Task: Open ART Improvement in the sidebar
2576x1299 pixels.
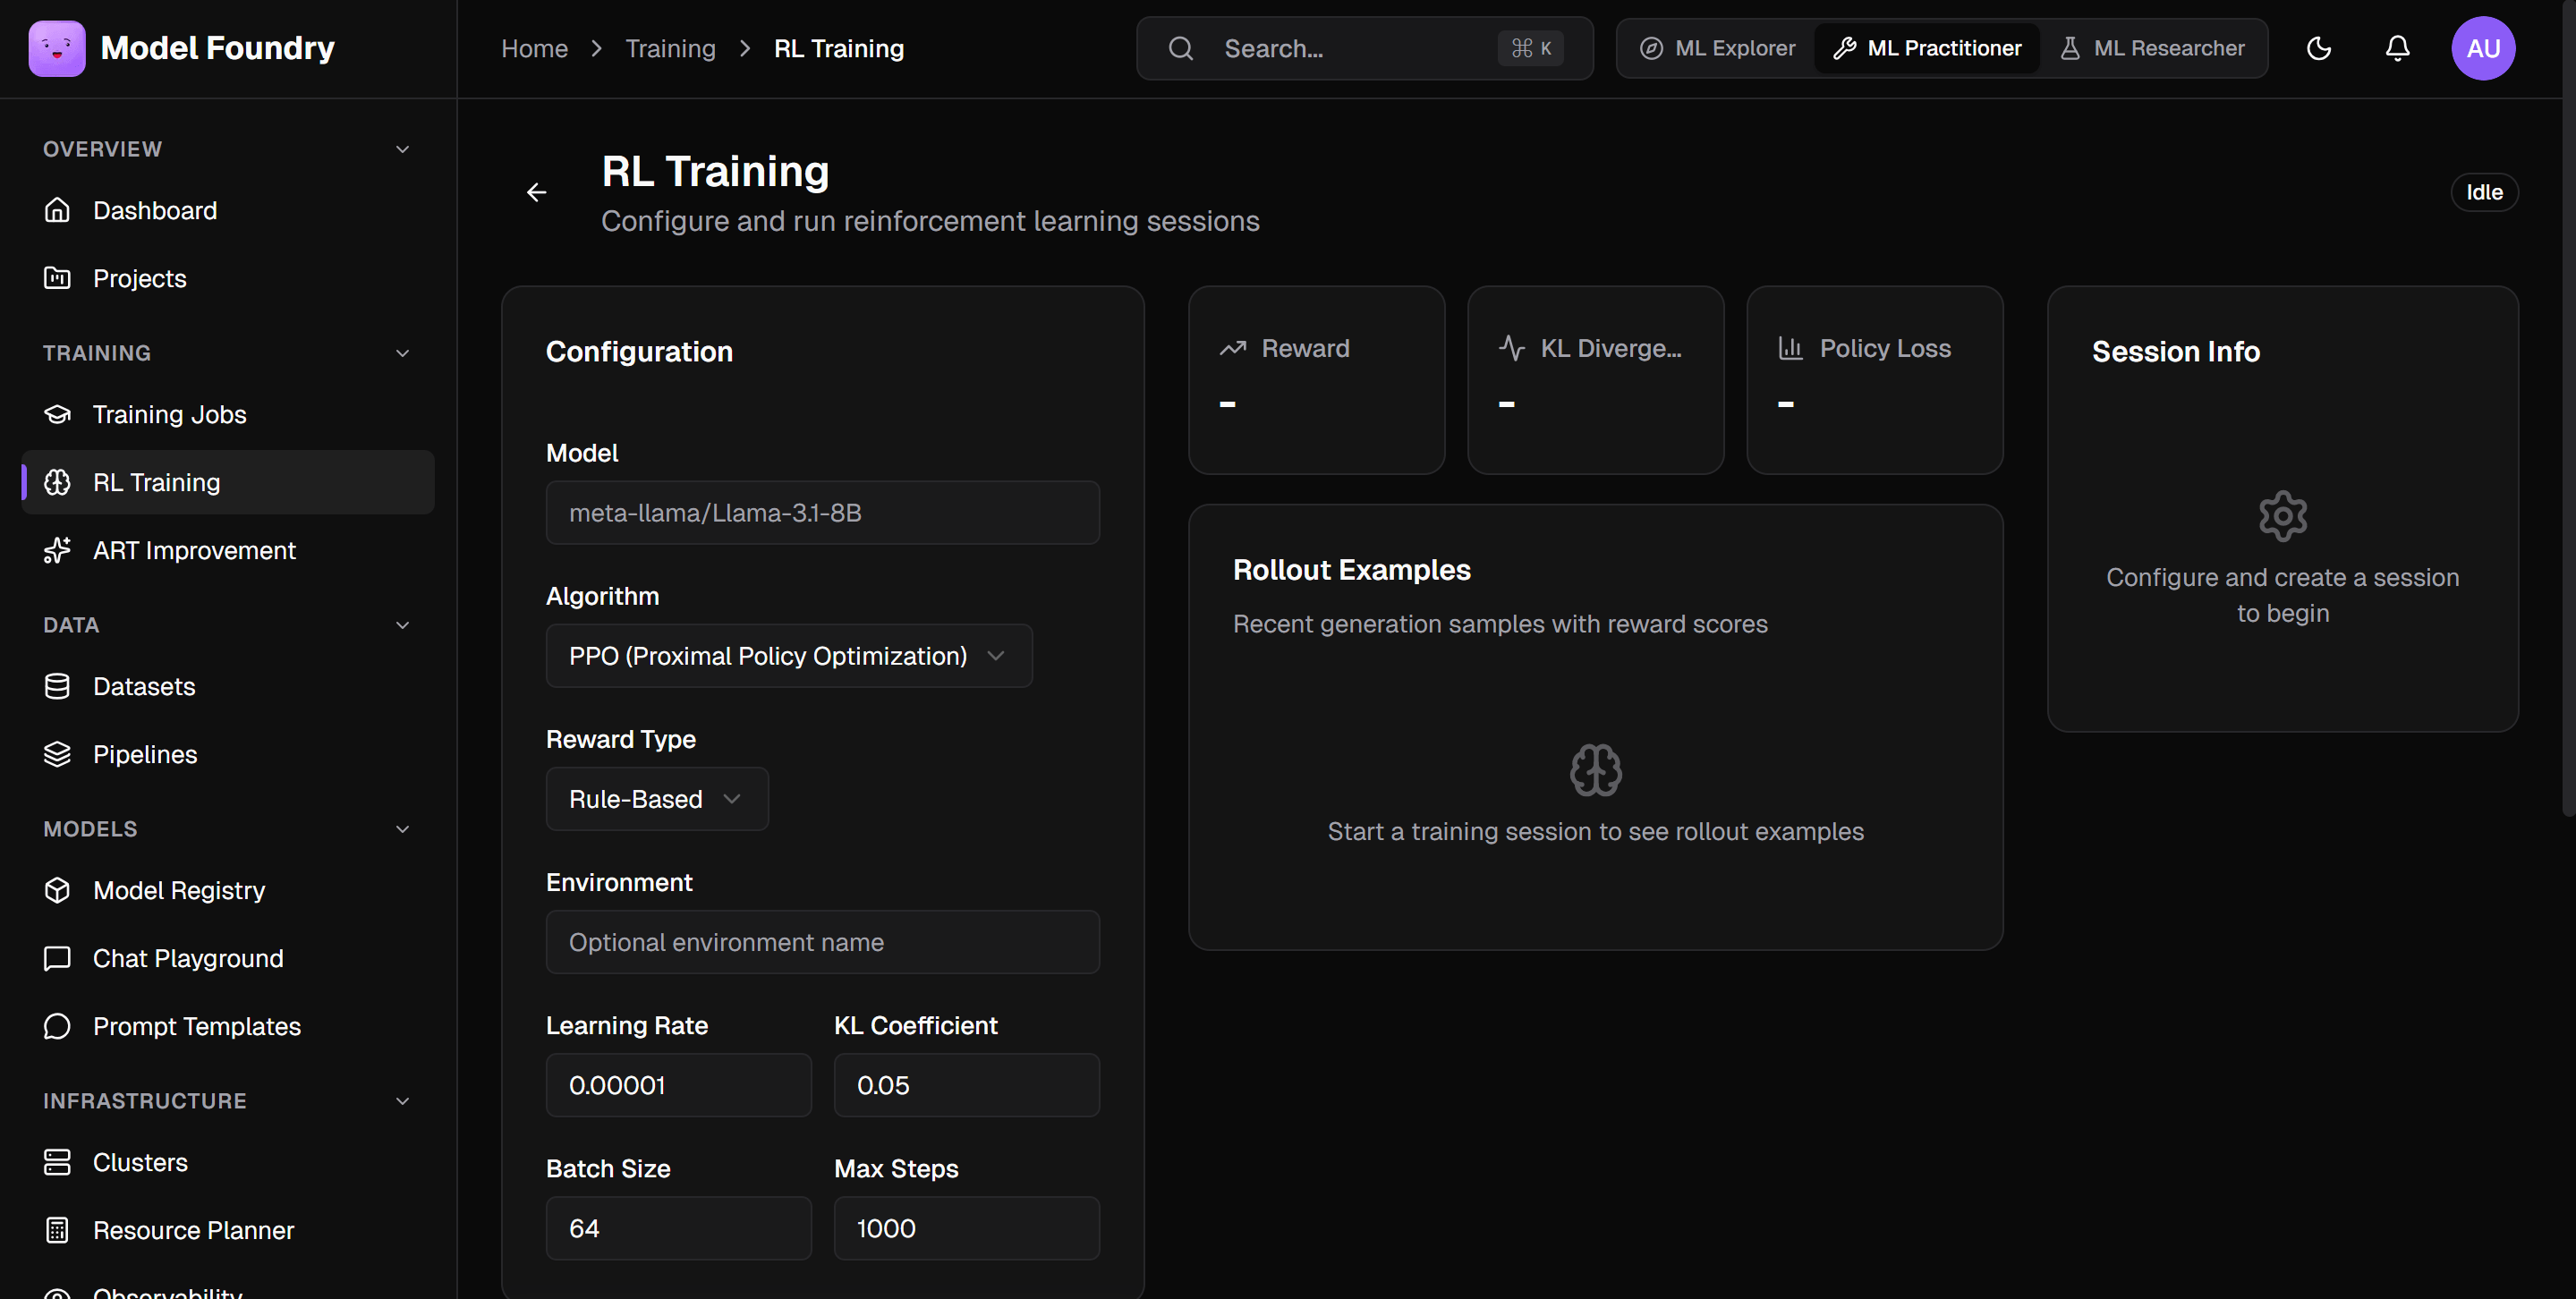Action: click(x=228, y=550)
